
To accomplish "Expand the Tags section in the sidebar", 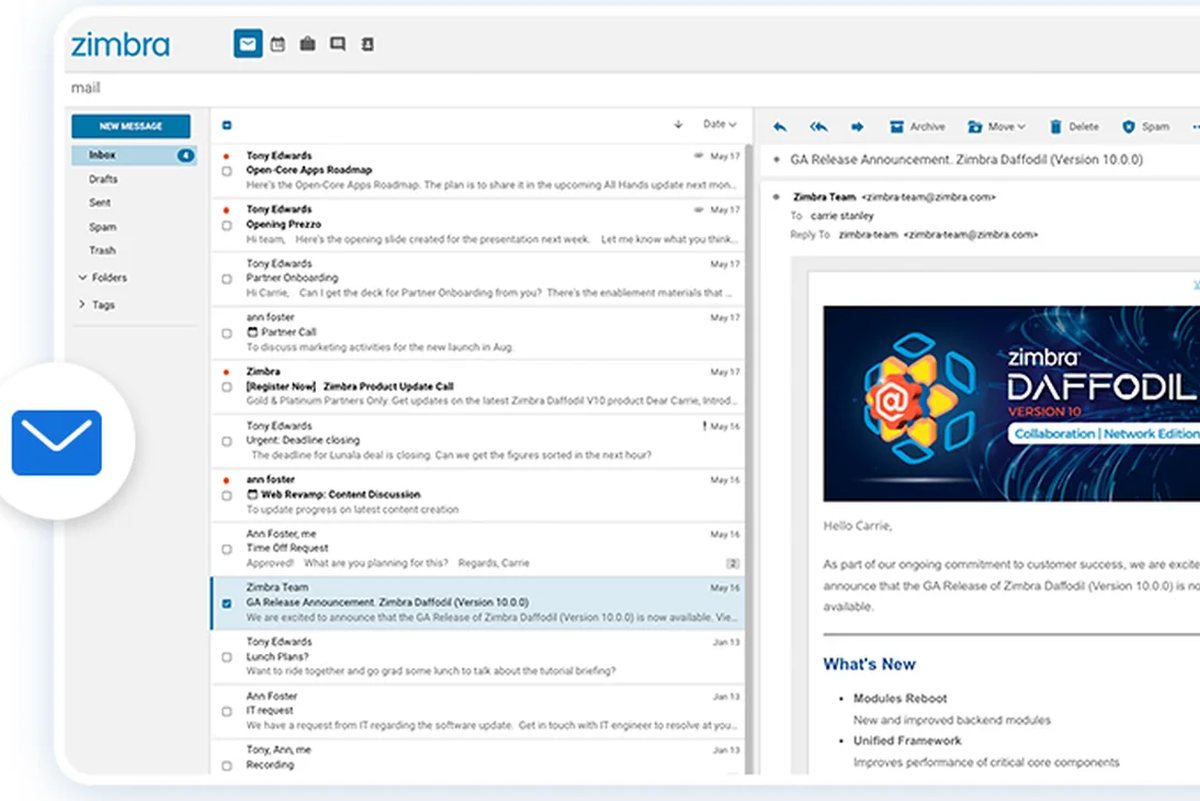I will [96, 305].
